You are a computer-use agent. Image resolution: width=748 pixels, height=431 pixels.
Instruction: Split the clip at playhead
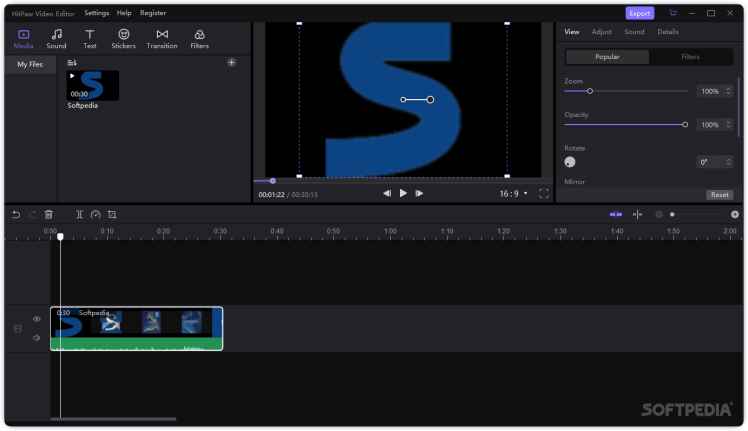(x=79, y=215)
